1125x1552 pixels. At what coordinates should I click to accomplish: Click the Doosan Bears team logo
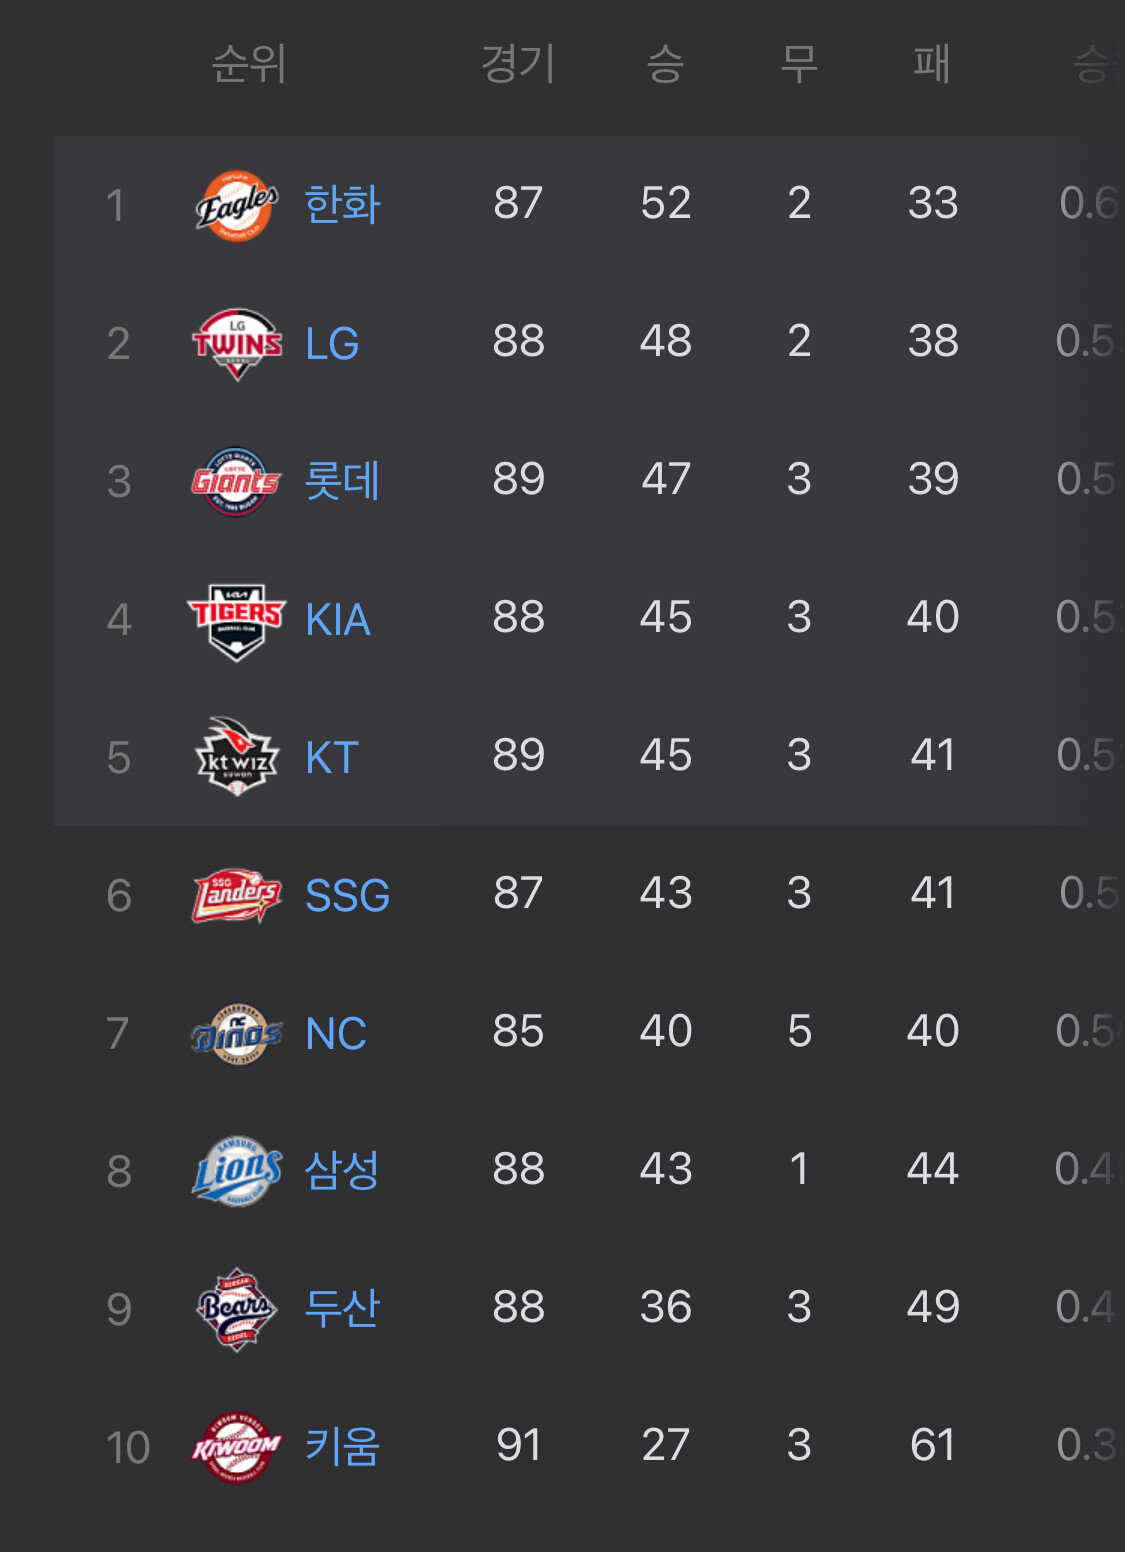(237, 1309)
